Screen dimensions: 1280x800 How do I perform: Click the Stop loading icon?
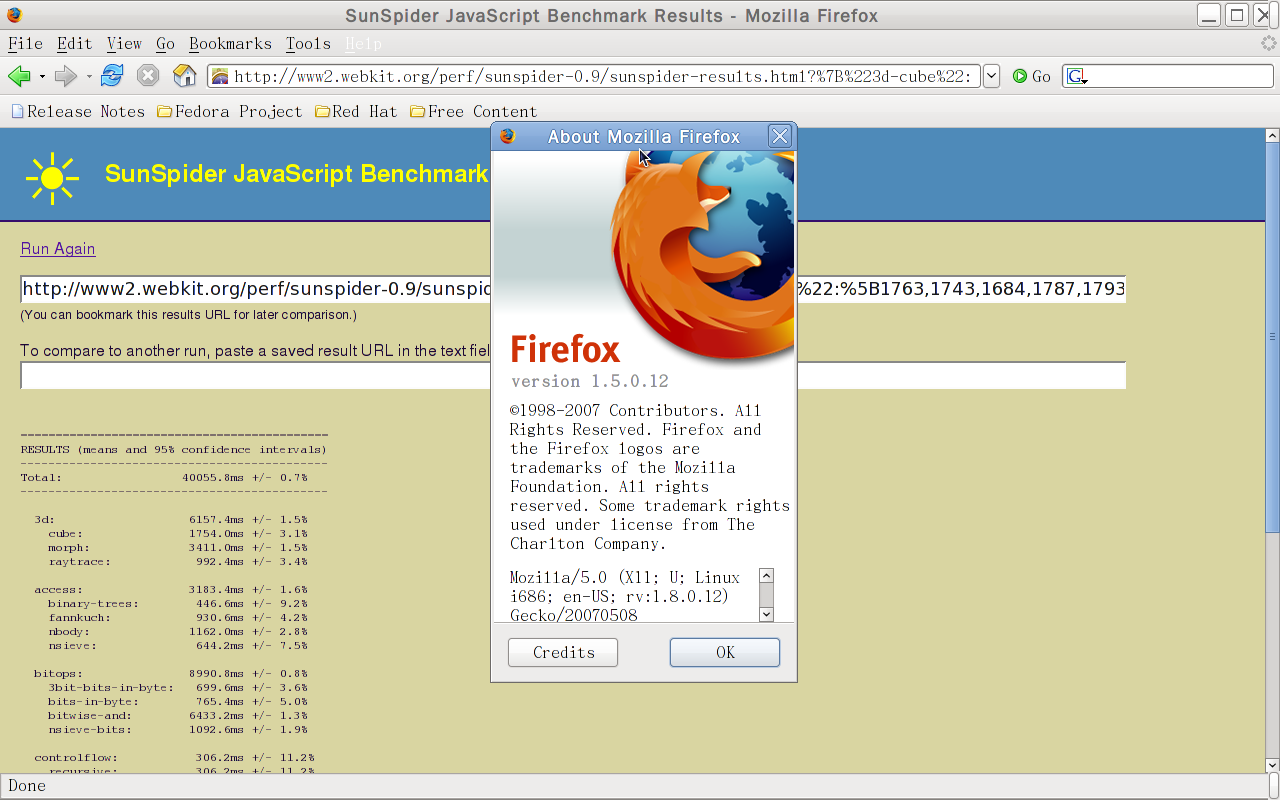[148, 76]
